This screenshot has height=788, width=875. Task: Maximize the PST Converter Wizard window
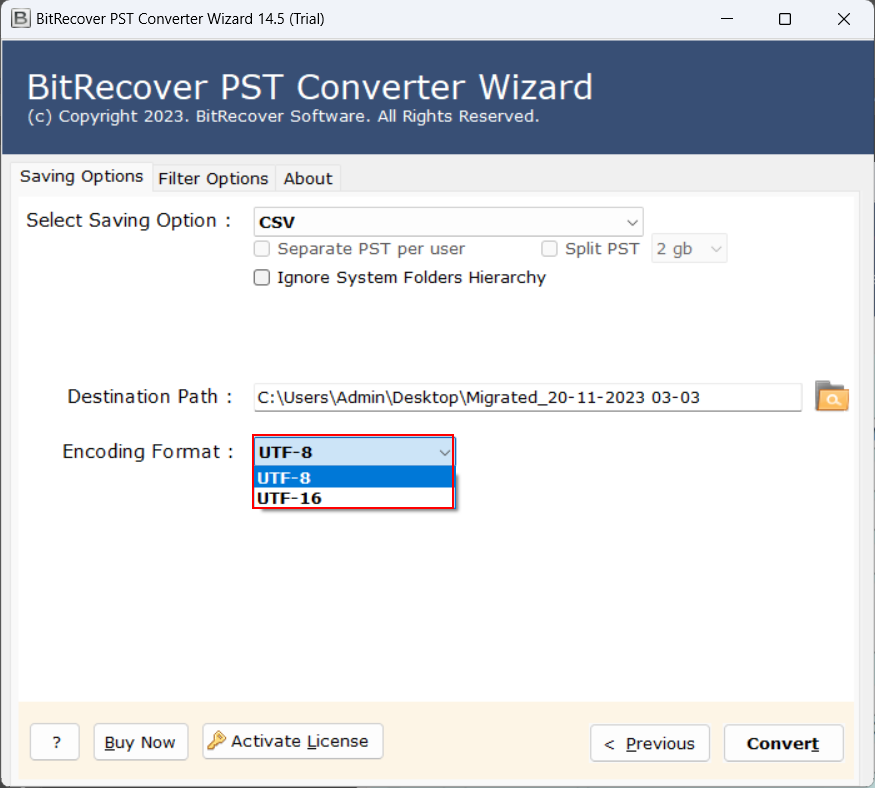click(785, 19)
